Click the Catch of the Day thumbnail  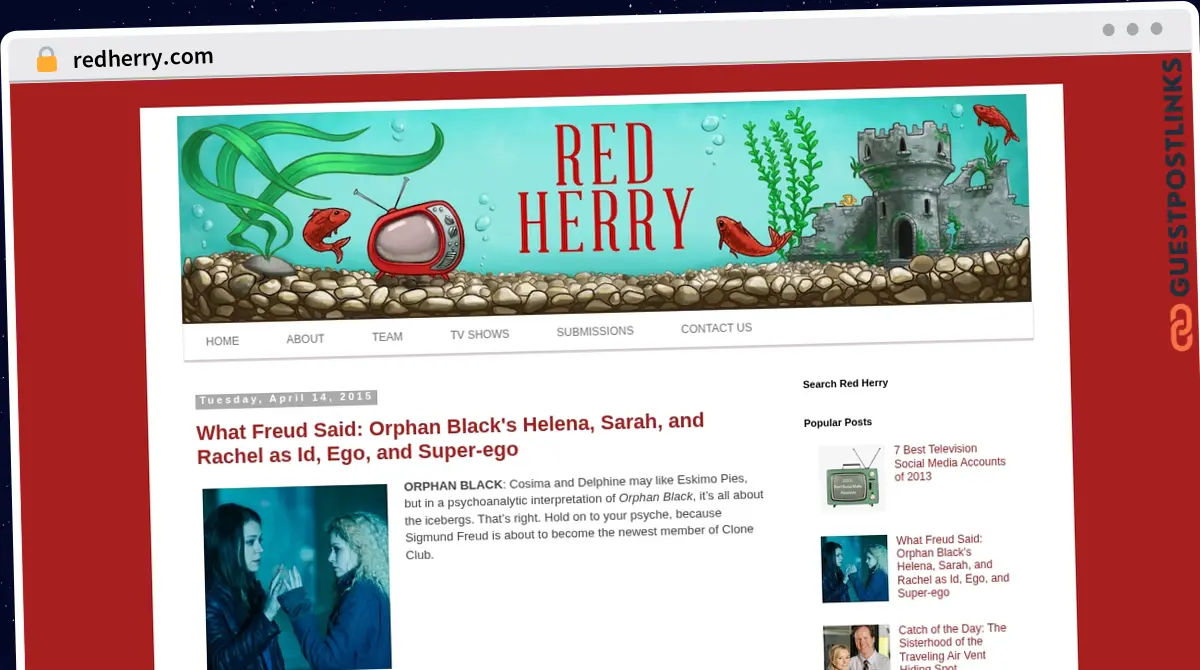pyautogui.click(x=857, y=648)
